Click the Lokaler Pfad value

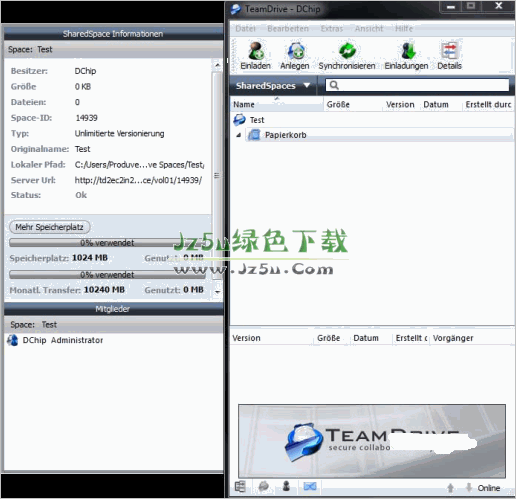[139, 165]
